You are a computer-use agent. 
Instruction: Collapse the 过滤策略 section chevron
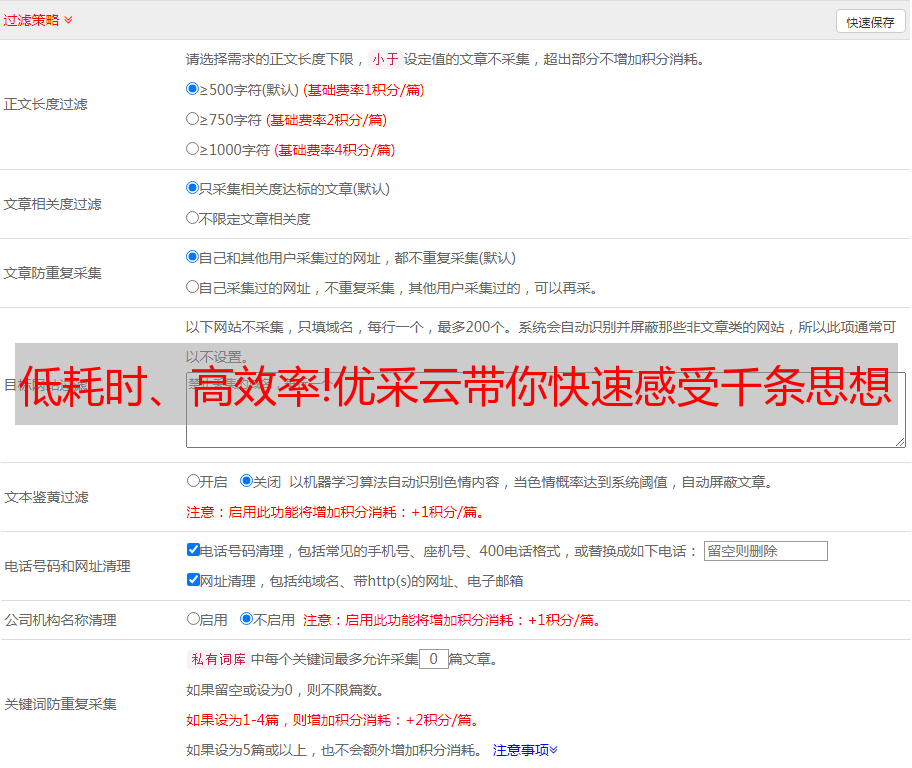[68, 20]
